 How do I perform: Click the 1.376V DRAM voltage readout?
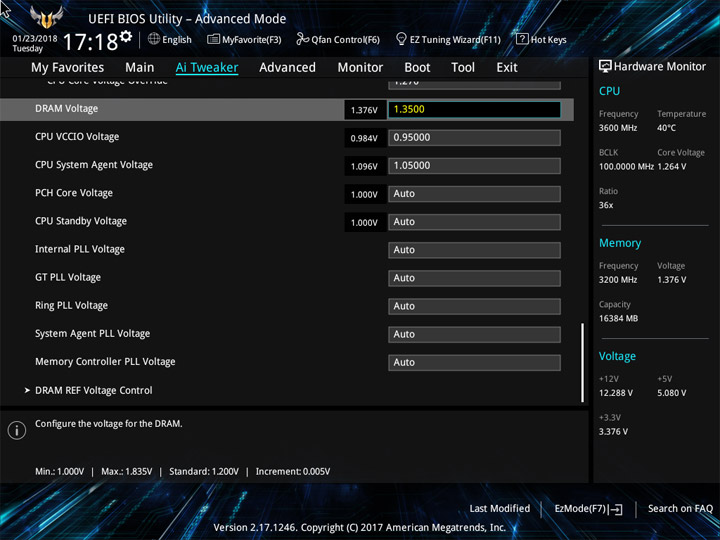click(365, 110)
